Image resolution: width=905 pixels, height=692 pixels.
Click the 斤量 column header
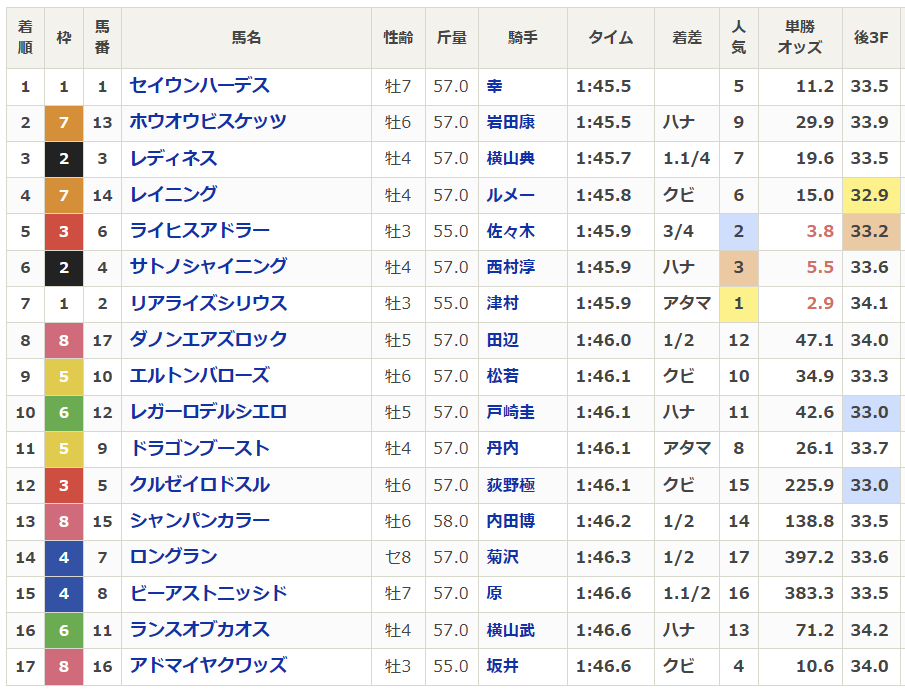(x=452, y=38)
